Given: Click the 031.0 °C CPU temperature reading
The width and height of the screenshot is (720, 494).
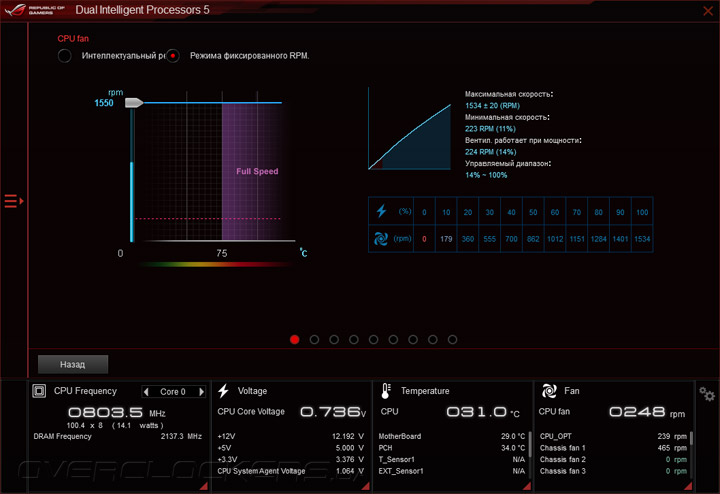Looking at the screenshot, I should pos(483,412).
